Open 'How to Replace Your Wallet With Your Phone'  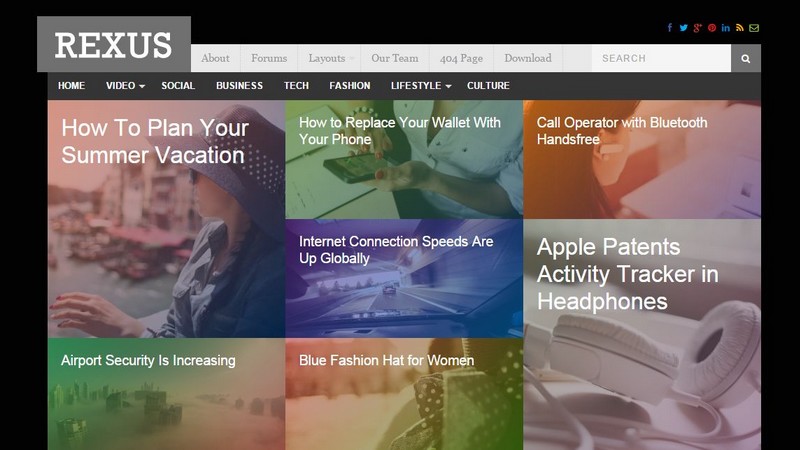(x=399, y=131)
